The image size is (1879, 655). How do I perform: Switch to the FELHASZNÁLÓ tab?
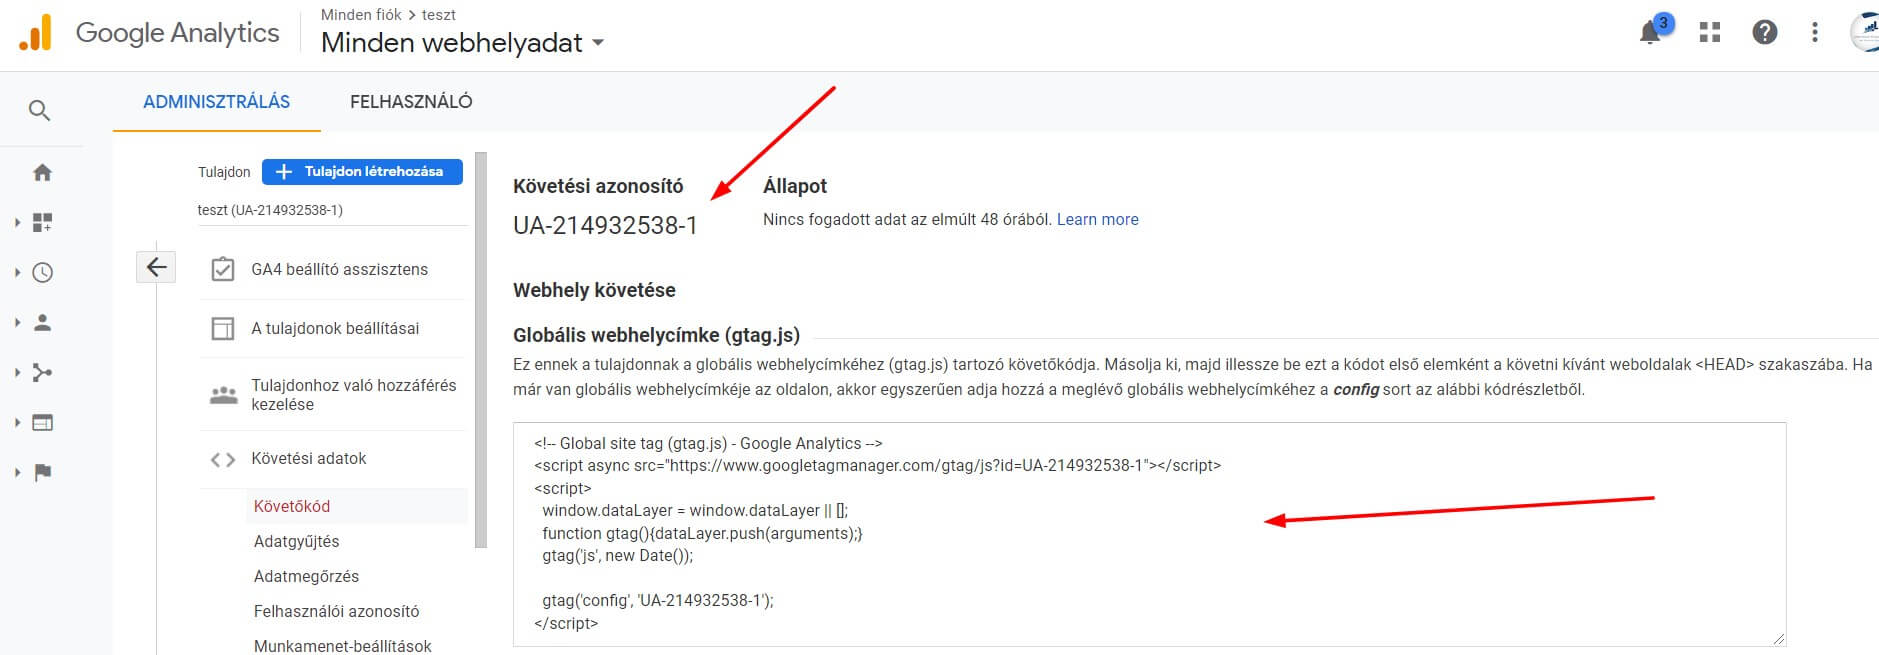click(x=411, y=102)
